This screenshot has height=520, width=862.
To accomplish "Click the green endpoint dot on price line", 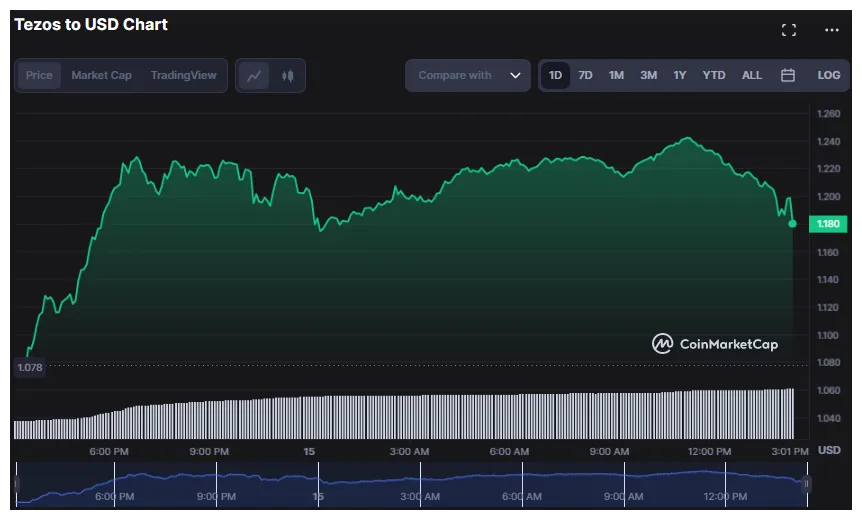I will [x=793, y=224].
